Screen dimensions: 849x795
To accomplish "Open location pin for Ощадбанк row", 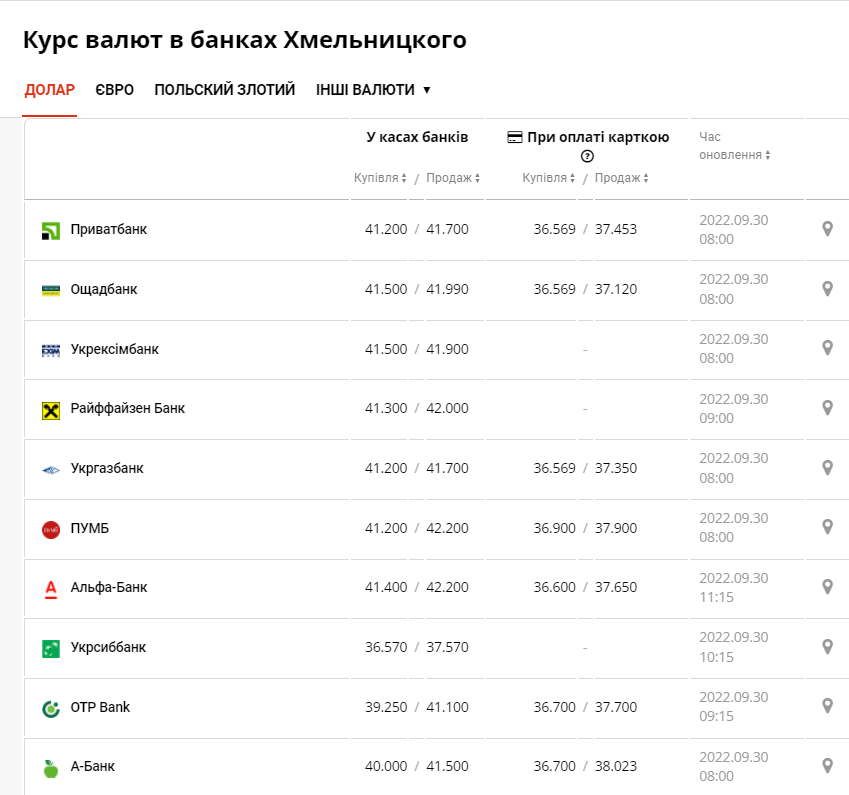I will 827,289.
